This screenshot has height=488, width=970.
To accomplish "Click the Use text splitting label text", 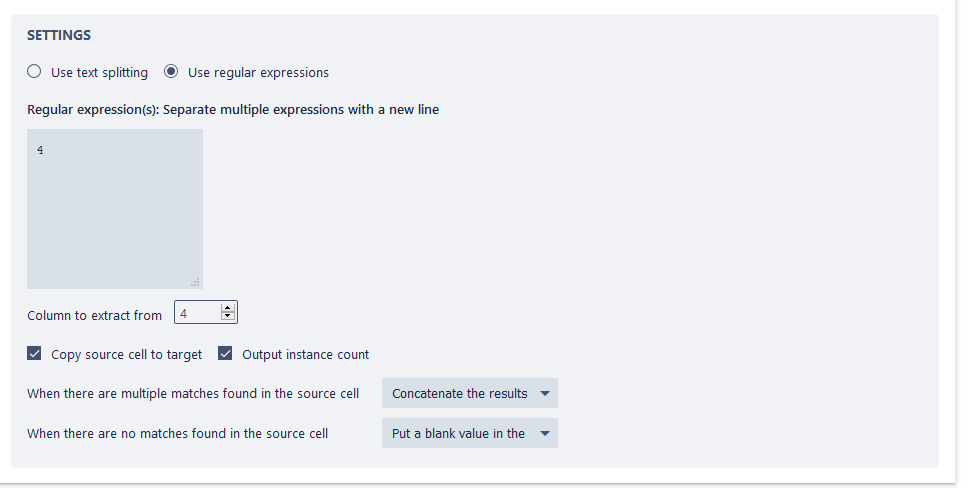I will [x=99, y=73].
